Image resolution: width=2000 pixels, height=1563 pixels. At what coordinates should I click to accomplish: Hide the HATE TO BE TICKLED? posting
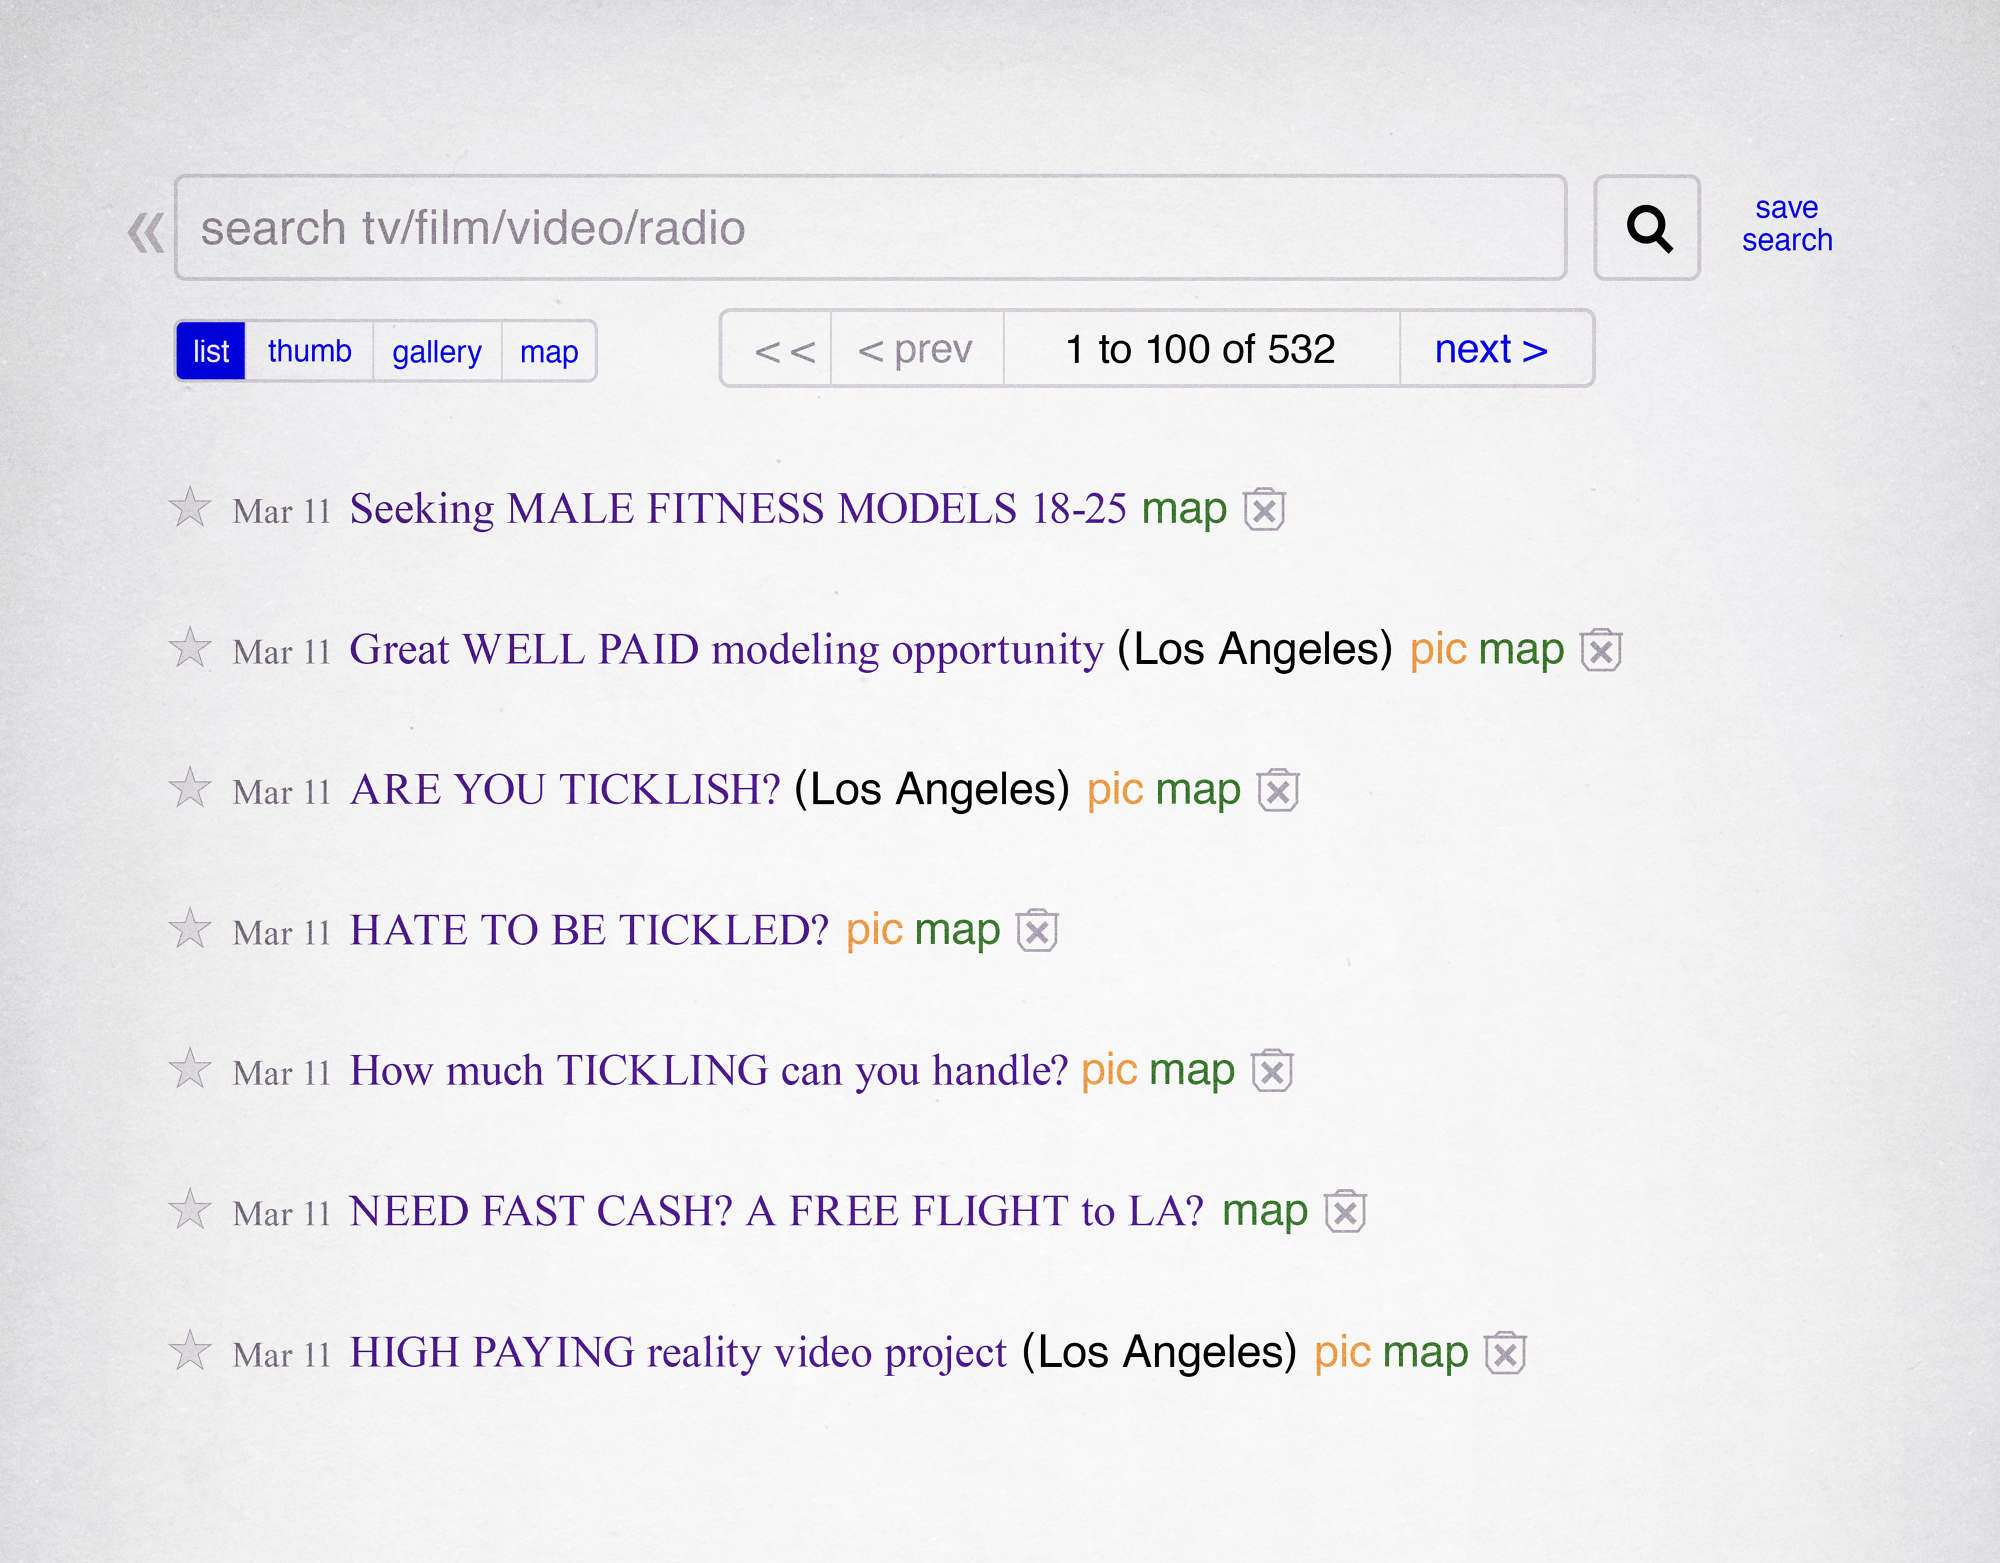[1037, 932]
